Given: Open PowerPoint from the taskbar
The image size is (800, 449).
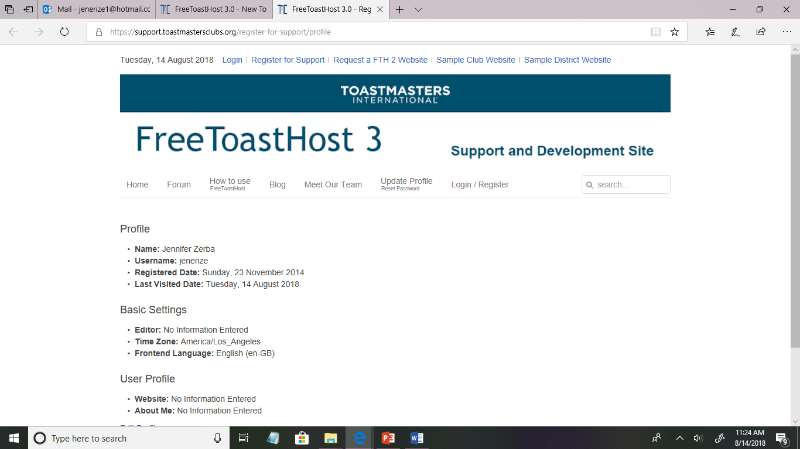Looking at the screenshot, I should [389, 438].
